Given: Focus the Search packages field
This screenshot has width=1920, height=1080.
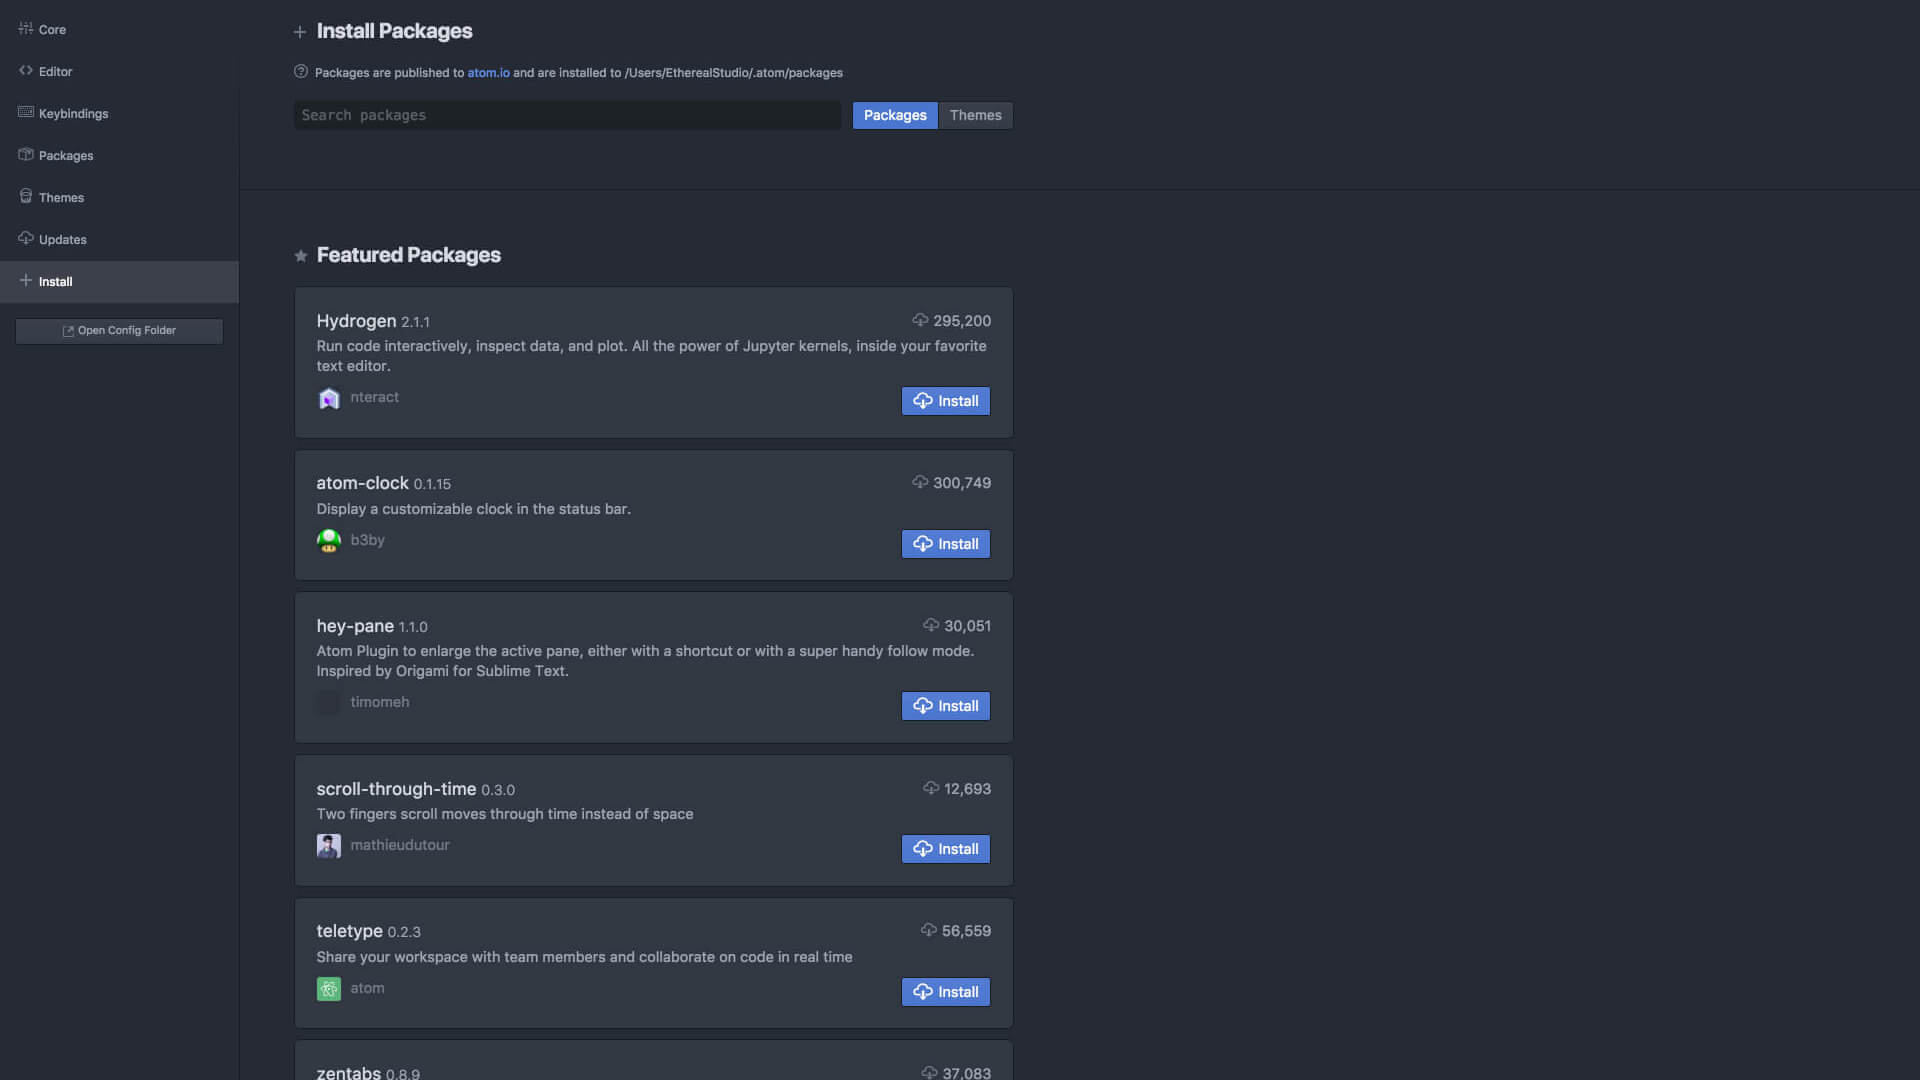Looking at the screenshot, I should click(x=567, y=115).
